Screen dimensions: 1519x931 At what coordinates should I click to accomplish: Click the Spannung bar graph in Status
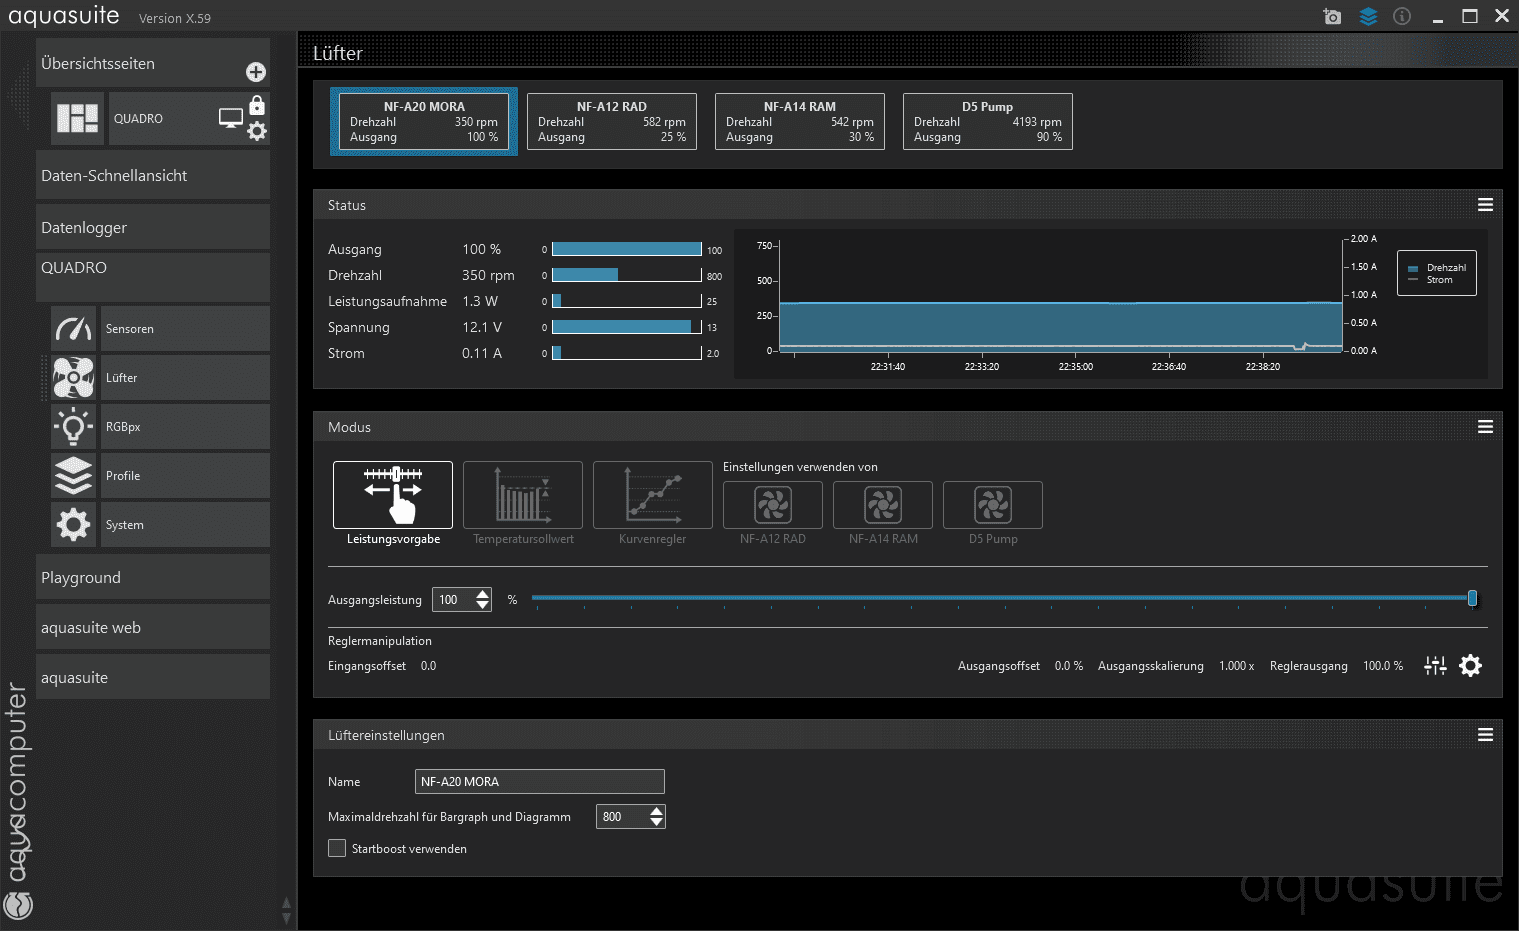(627, 327)
